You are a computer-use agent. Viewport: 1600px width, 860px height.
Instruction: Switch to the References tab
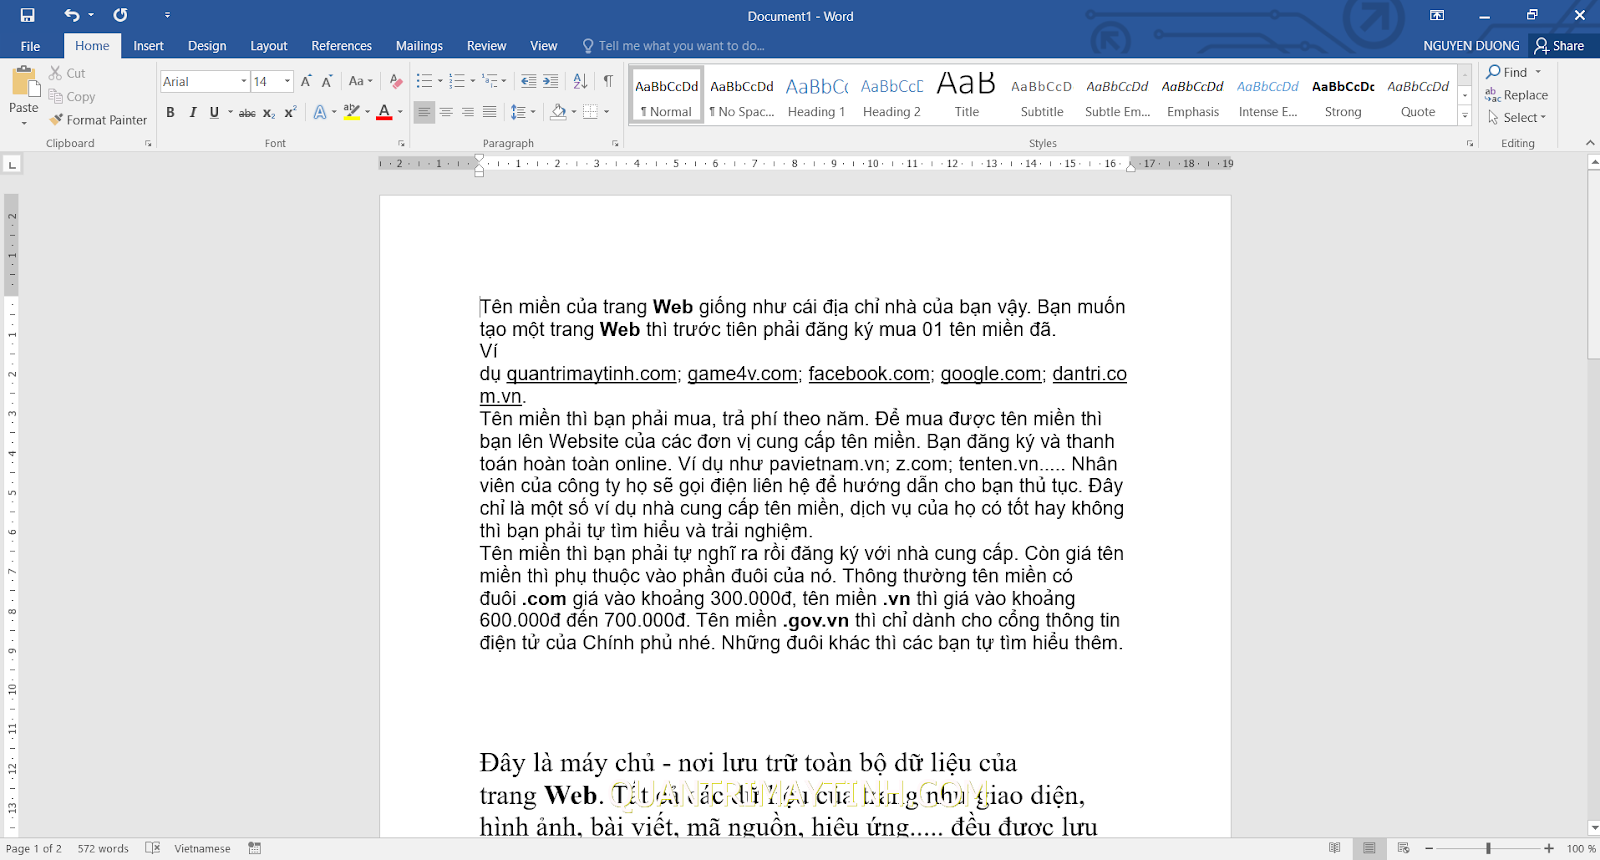click(x=341, y=46)
